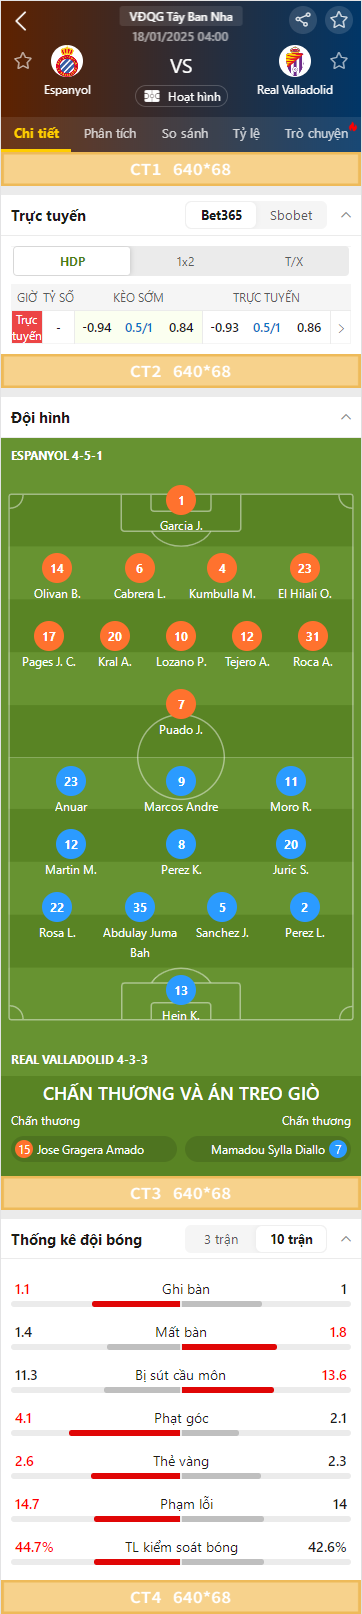Open the Phân tích tab
This screenshot has height=1614, width=362.
(x=110, y=133)
